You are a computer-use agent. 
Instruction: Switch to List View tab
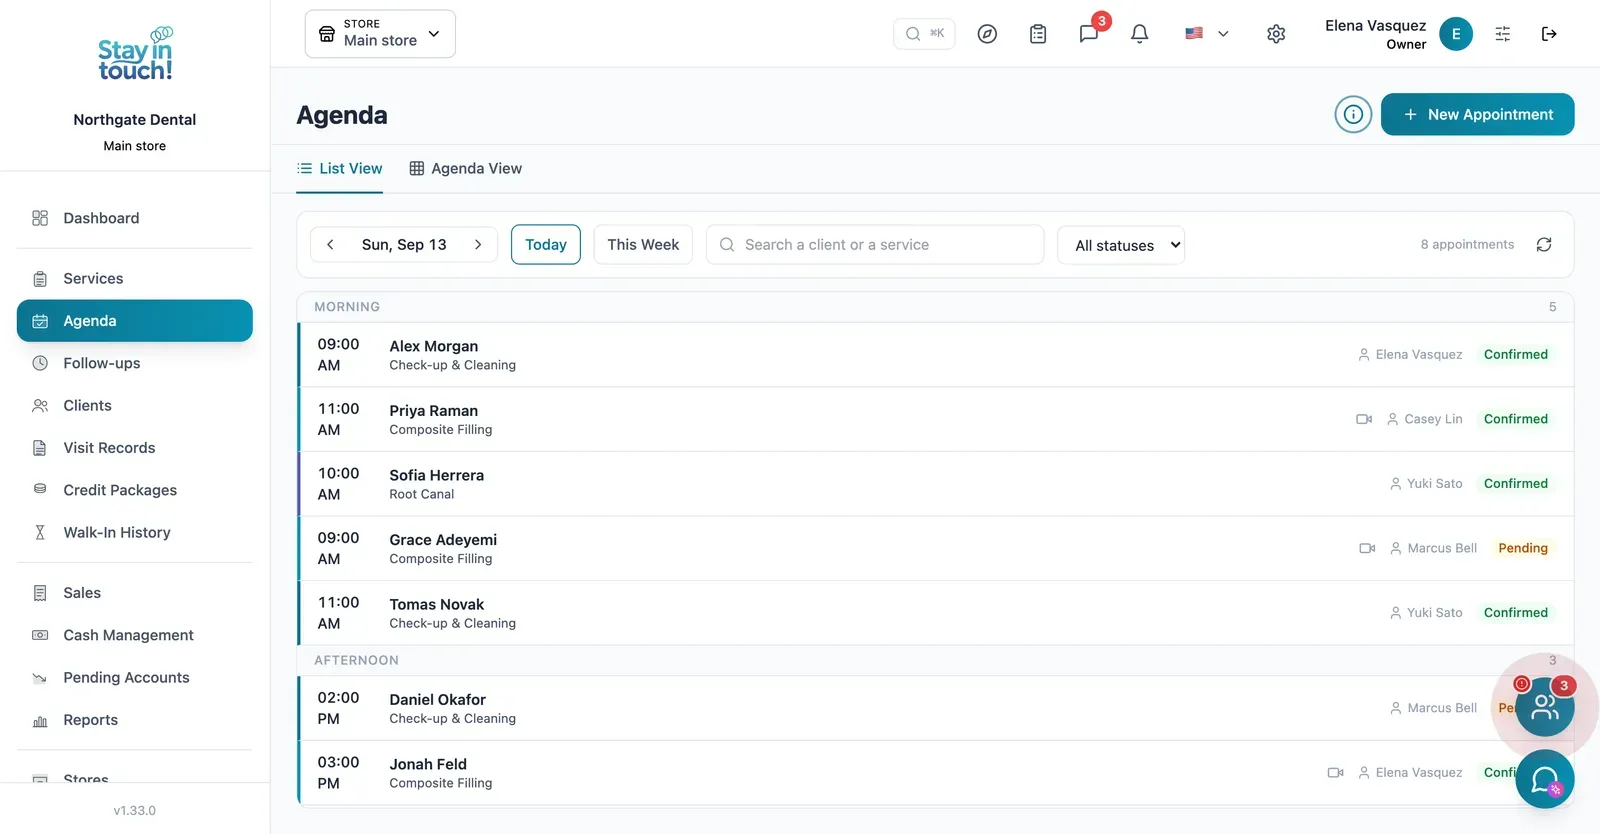click(x=340, y=169)
